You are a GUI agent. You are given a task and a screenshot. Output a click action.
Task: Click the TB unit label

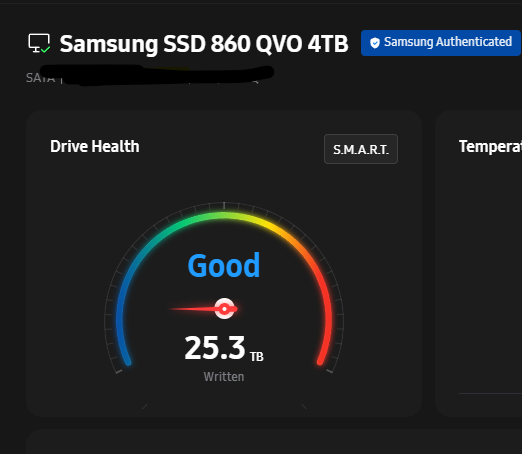click(257, 357)
